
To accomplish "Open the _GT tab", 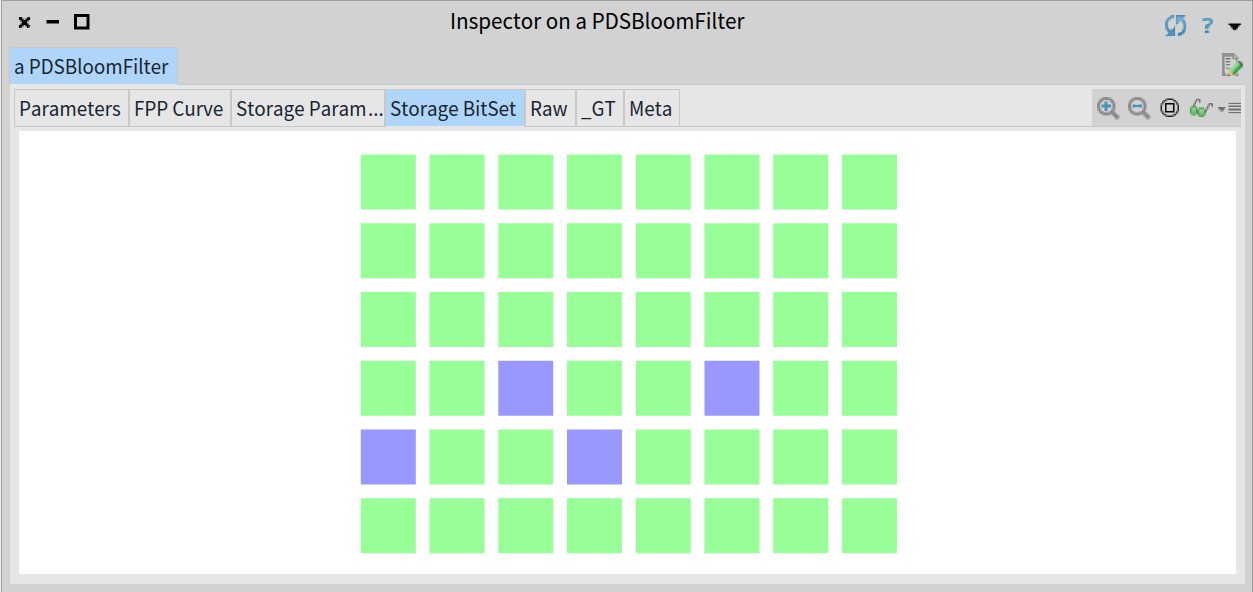I will (x=598, y=109).
